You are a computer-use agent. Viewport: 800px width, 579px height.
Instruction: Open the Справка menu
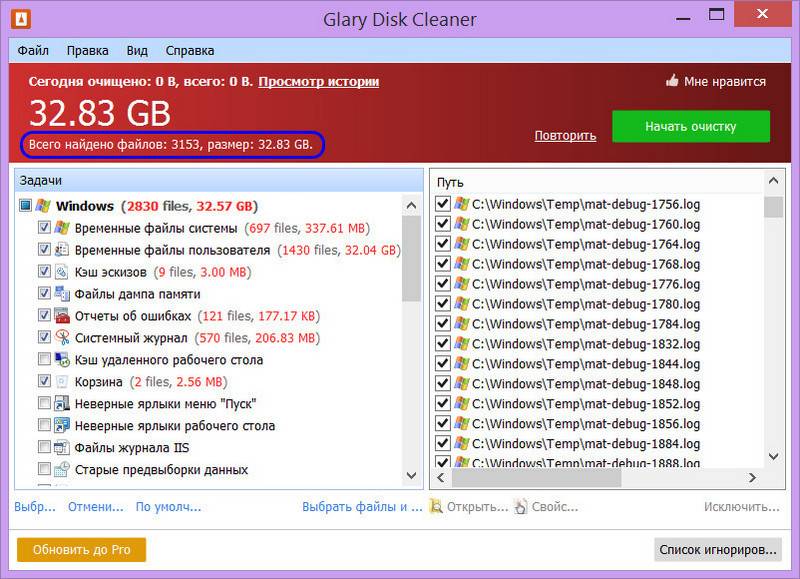point(189,51)
